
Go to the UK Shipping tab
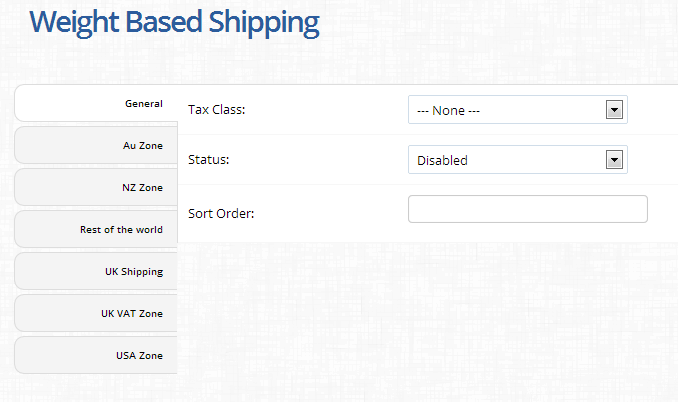point(96,271)
